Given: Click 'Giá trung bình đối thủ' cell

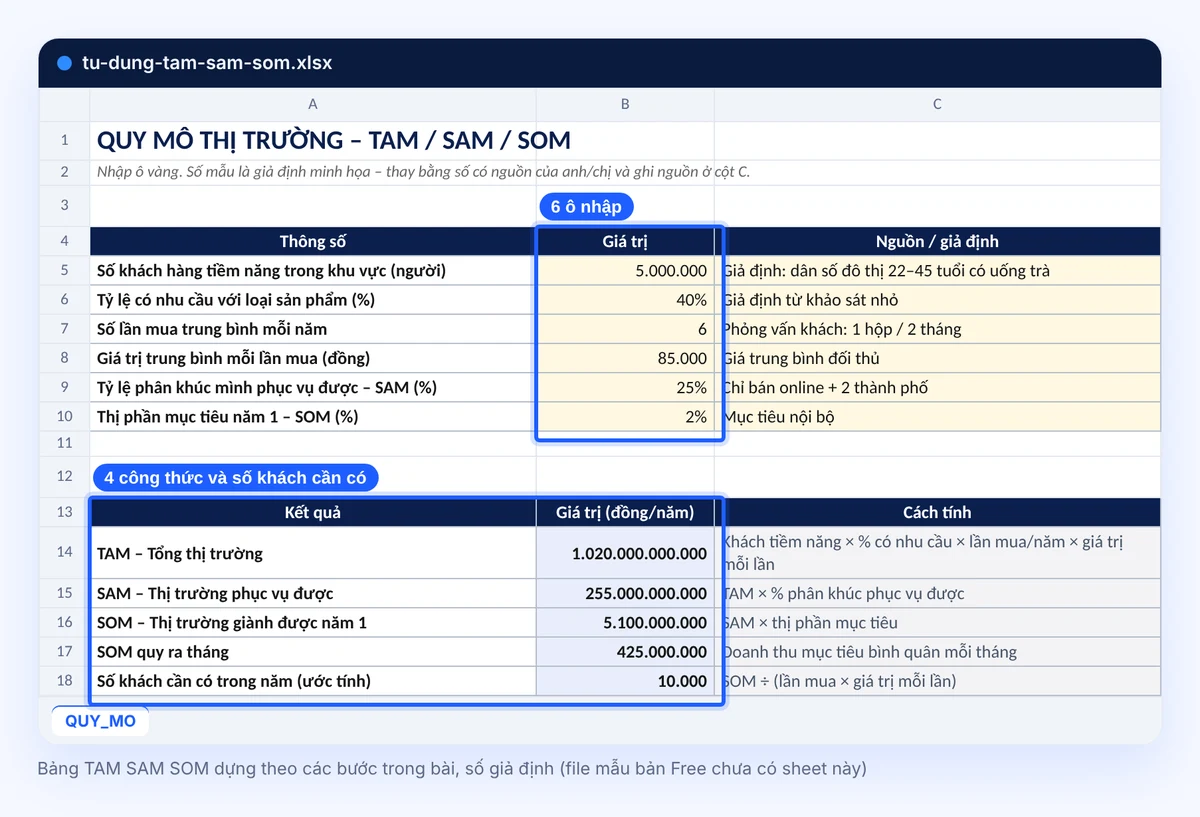Looking at the screenshot, I should tap(937, 358).
